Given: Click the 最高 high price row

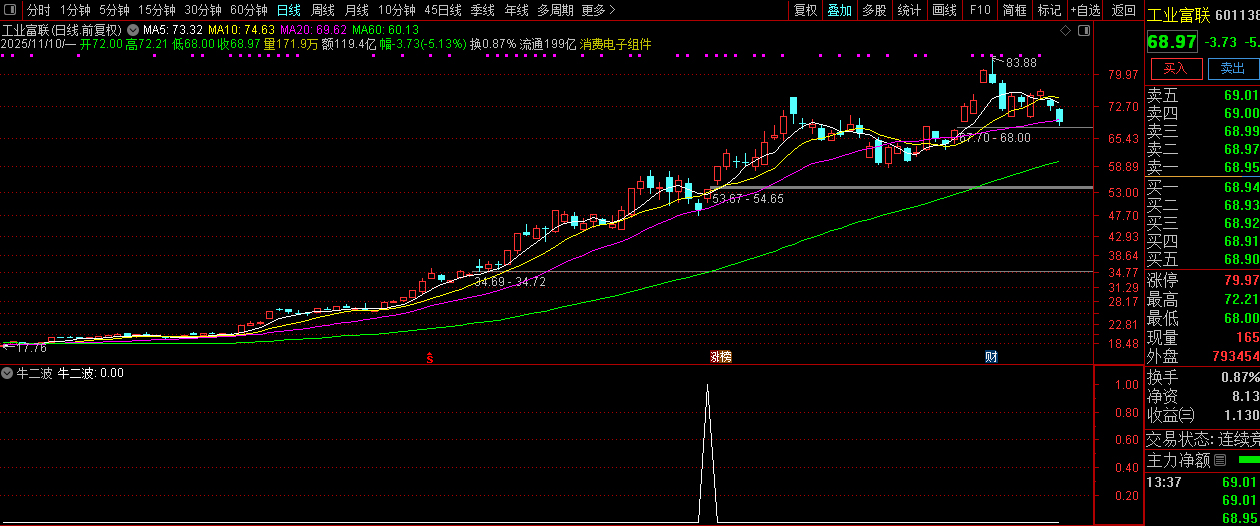Looking at the screenshot, I should pyautogui.click(x=1202, y=299).
